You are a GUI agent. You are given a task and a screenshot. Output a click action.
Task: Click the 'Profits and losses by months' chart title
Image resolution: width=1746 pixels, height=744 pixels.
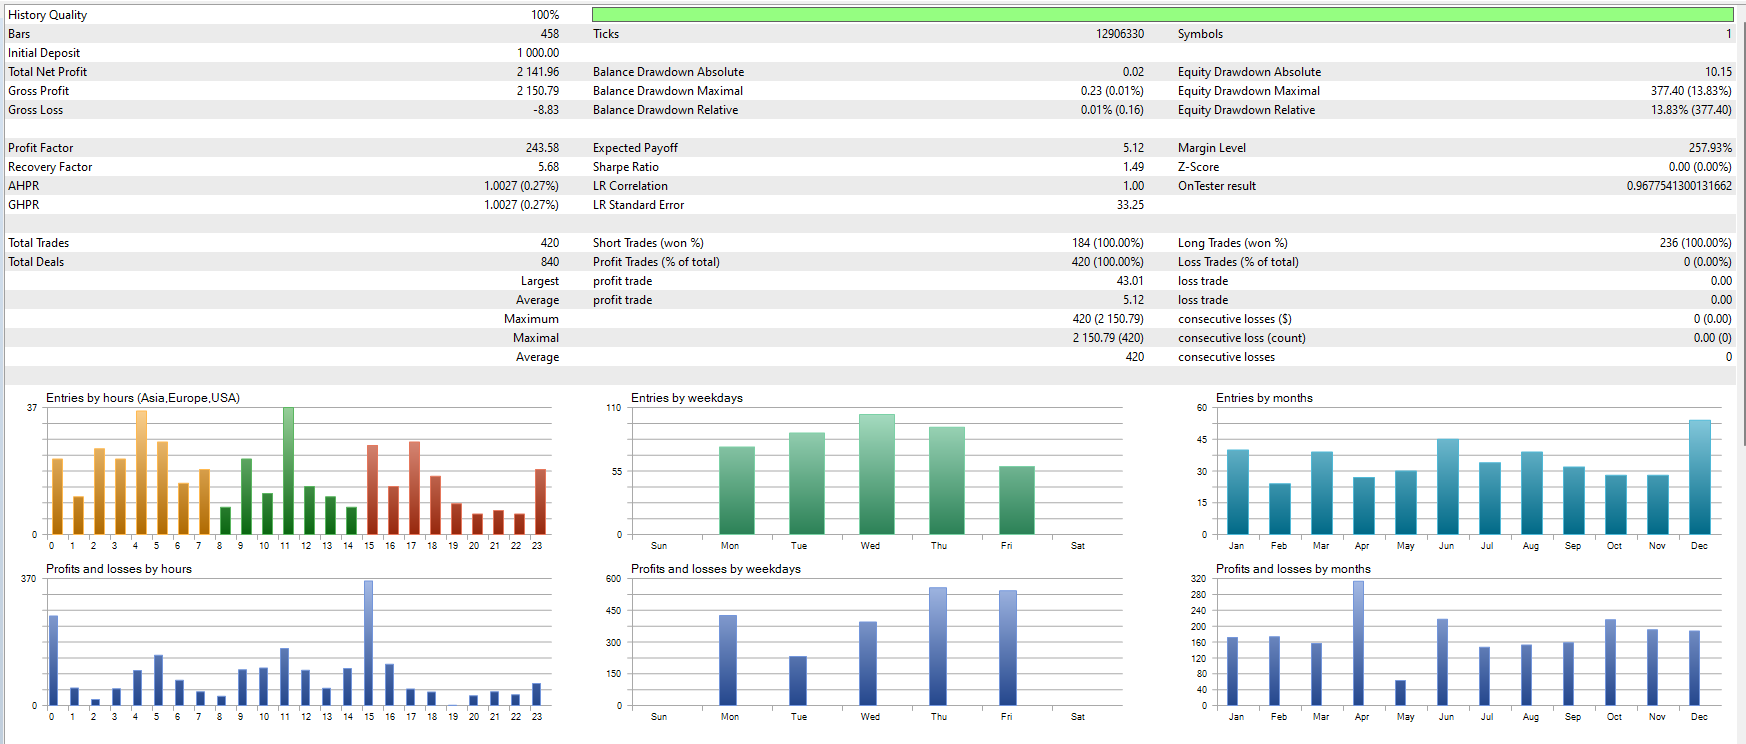pos(1293,569)
